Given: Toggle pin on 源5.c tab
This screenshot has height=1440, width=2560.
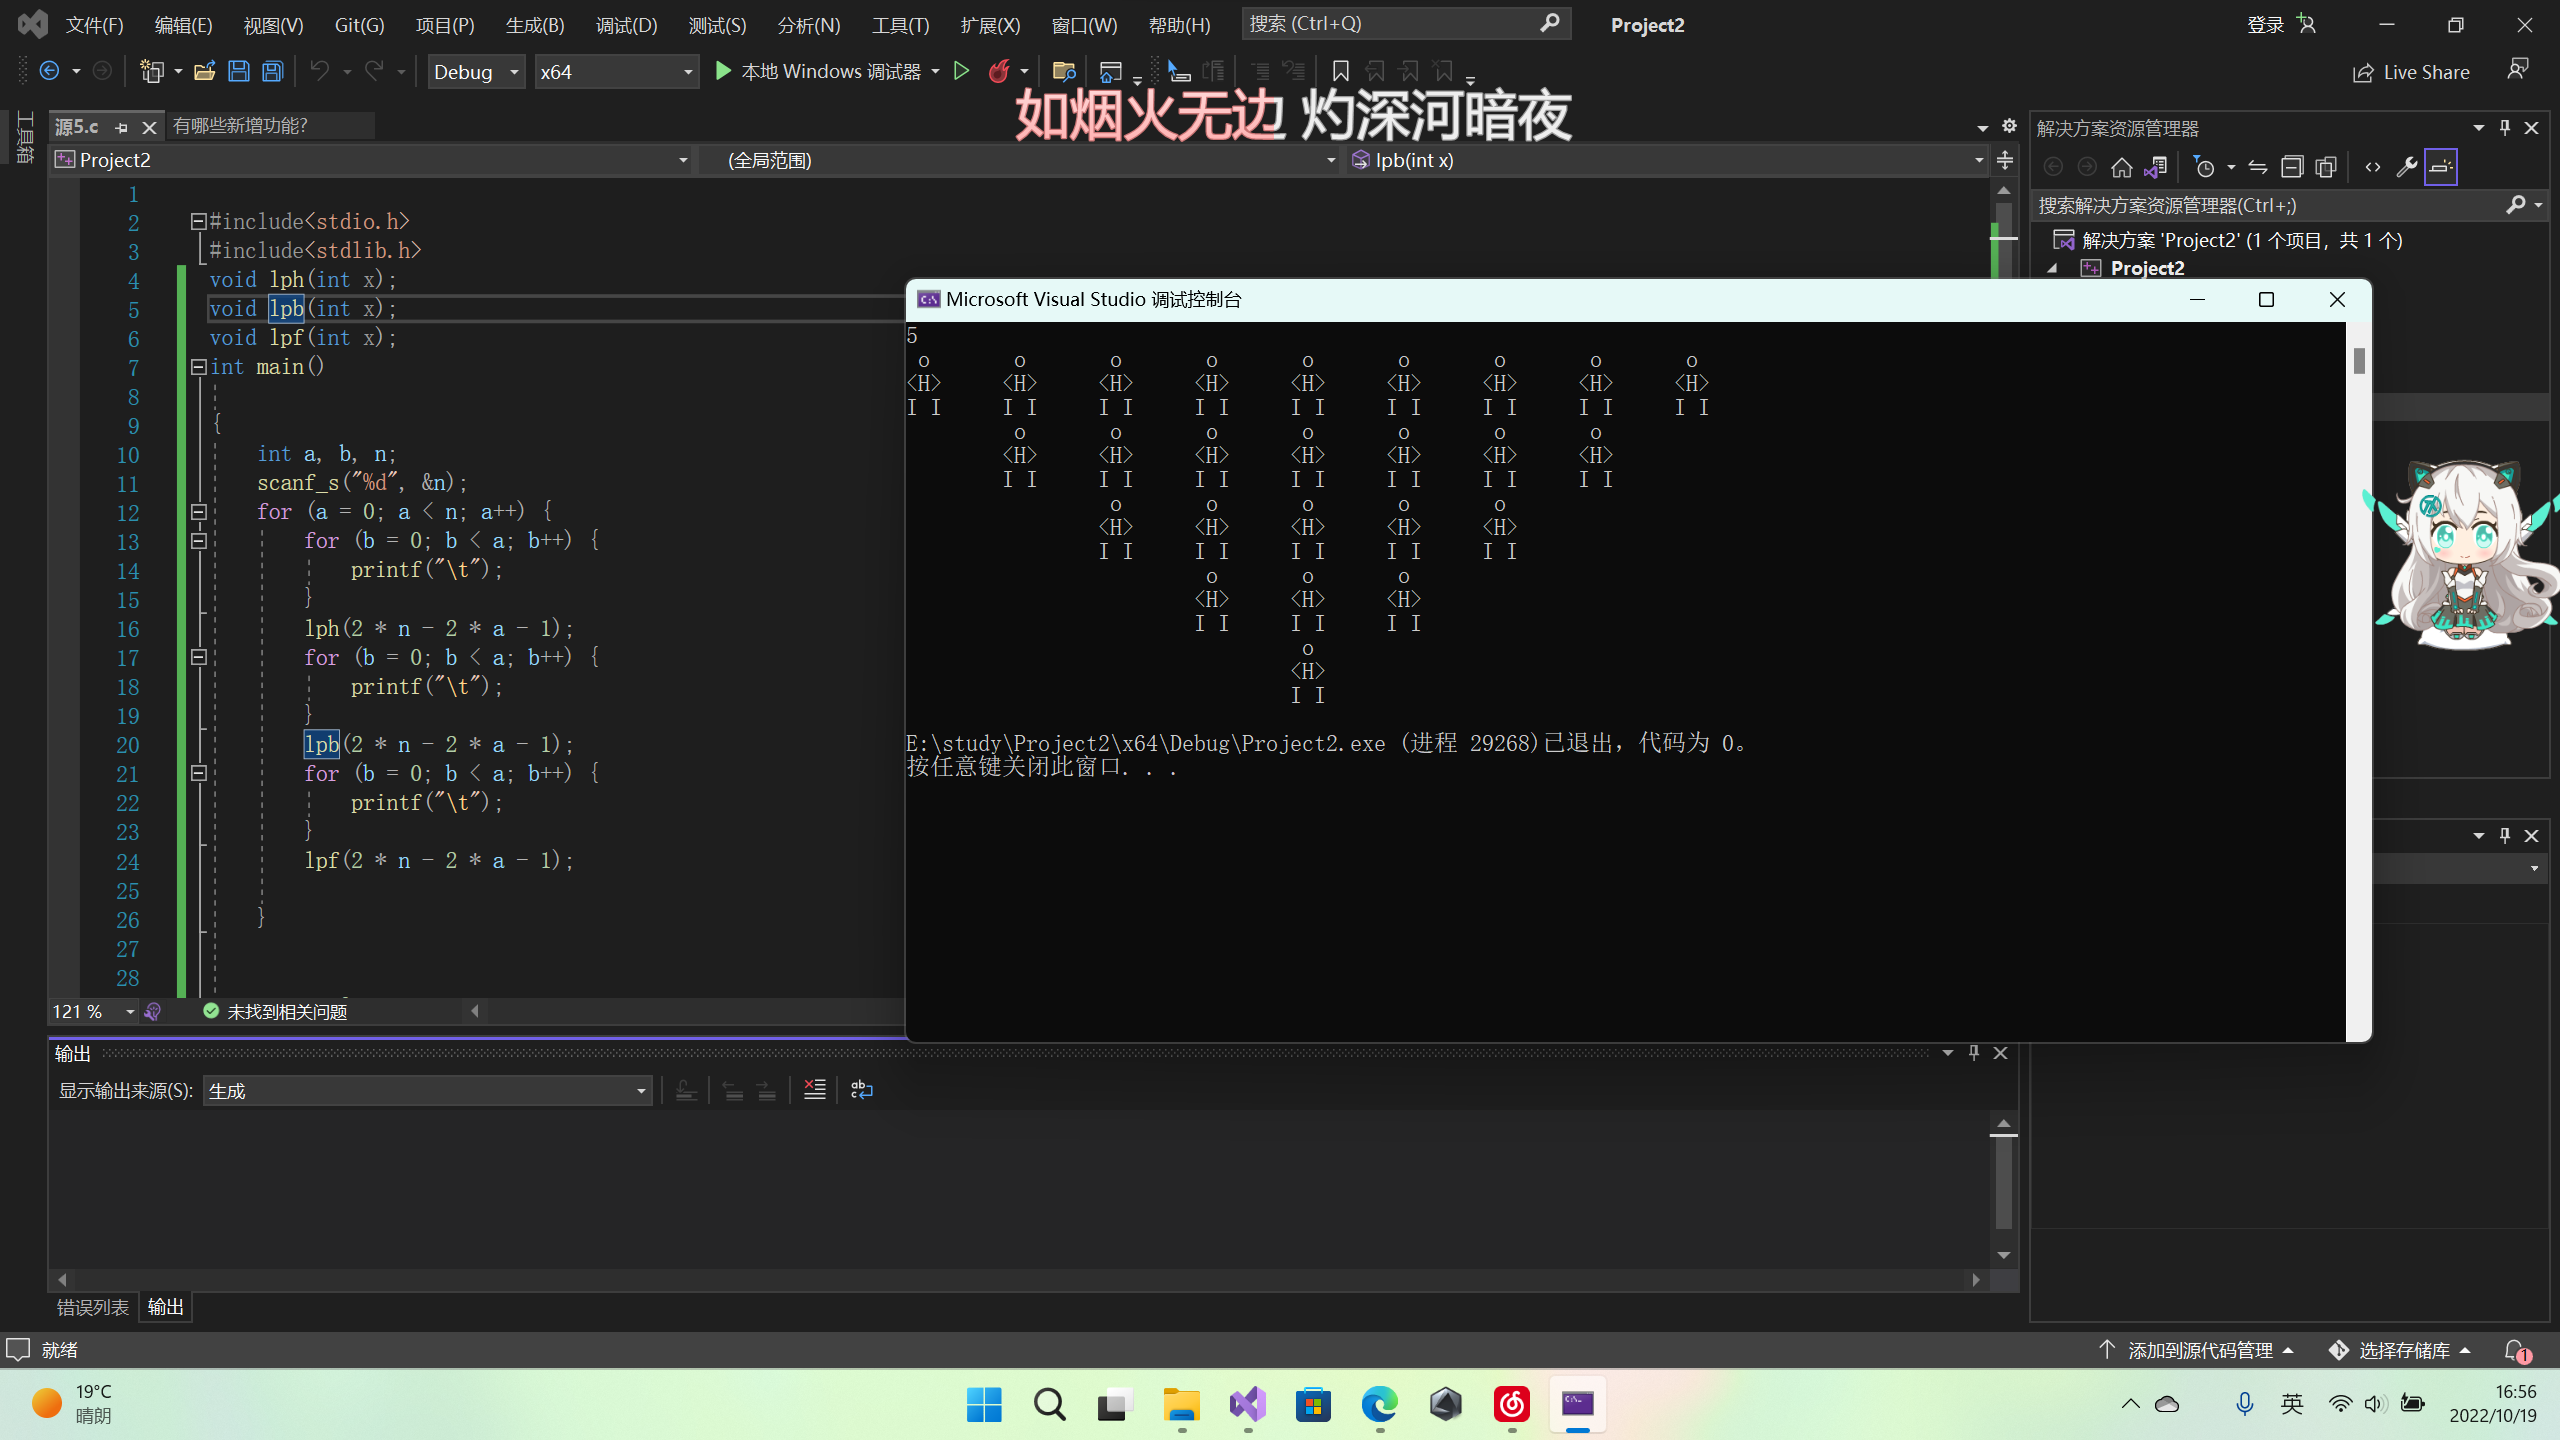Looking at the screenshot, I should pyautogui.click(x=122, y=127).
